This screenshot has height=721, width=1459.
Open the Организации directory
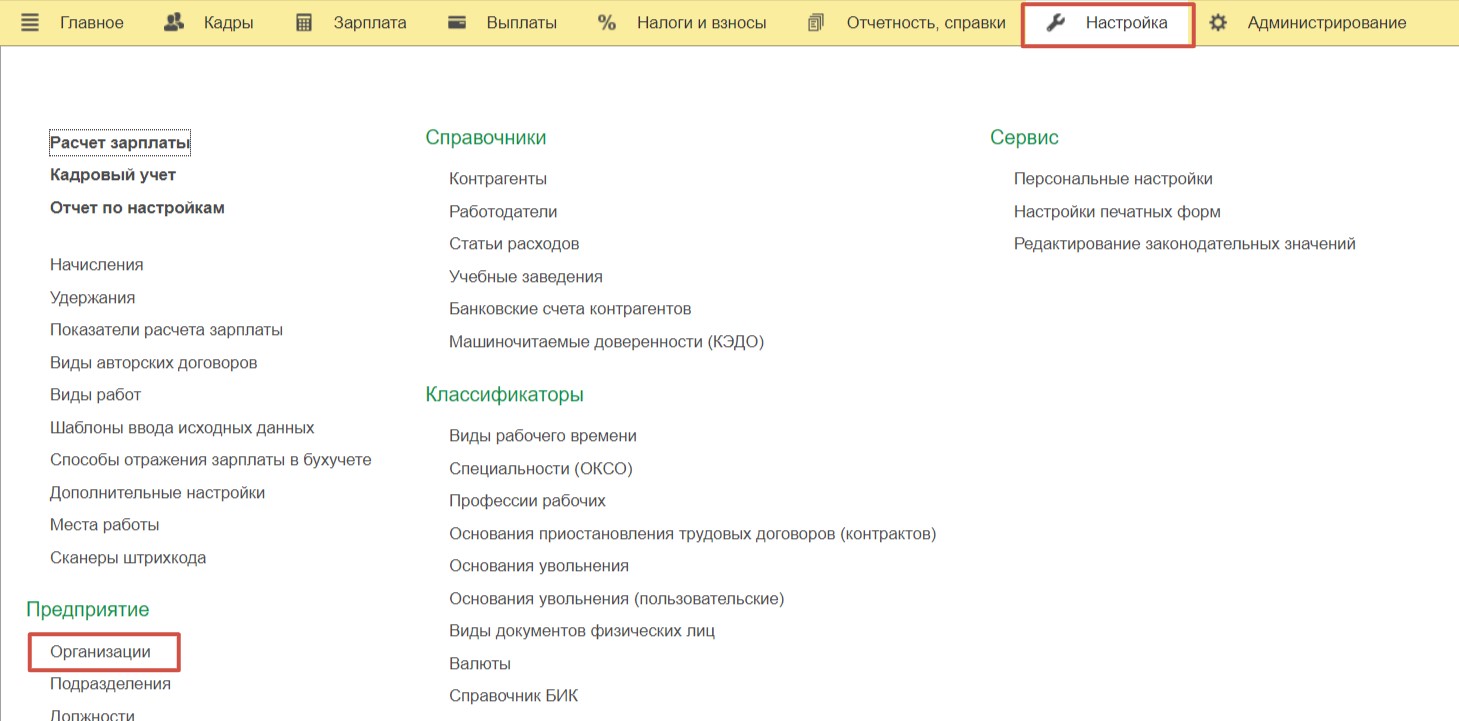[101, 652]
